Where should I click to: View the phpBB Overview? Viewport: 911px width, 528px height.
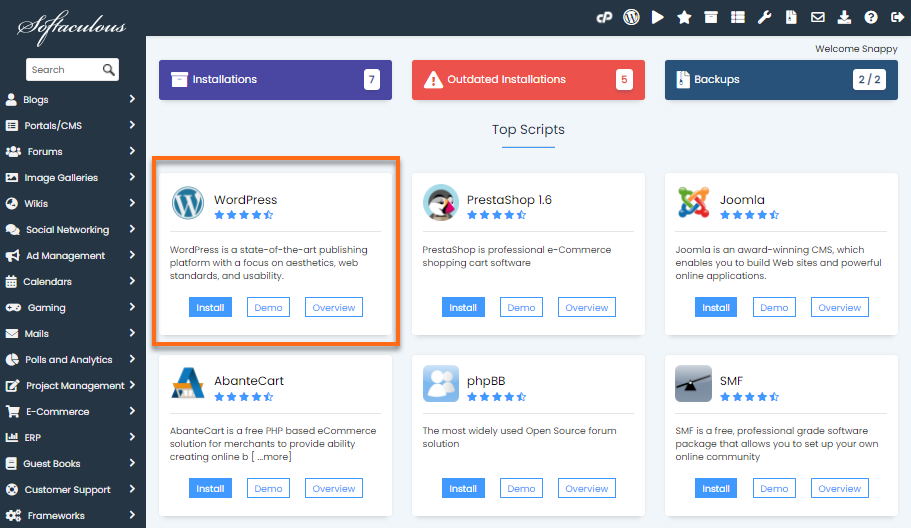pos(587,489)
